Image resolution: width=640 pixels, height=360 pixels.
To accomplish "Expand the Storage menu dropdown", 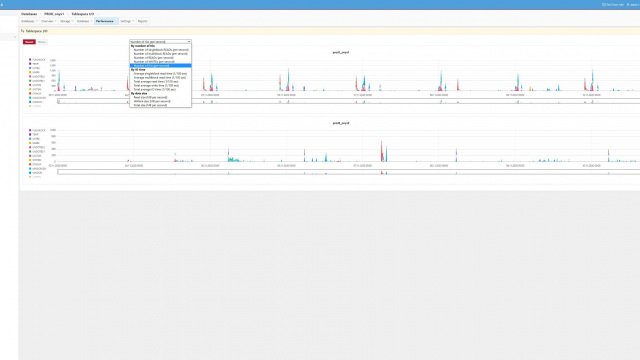I will point(66,21).
